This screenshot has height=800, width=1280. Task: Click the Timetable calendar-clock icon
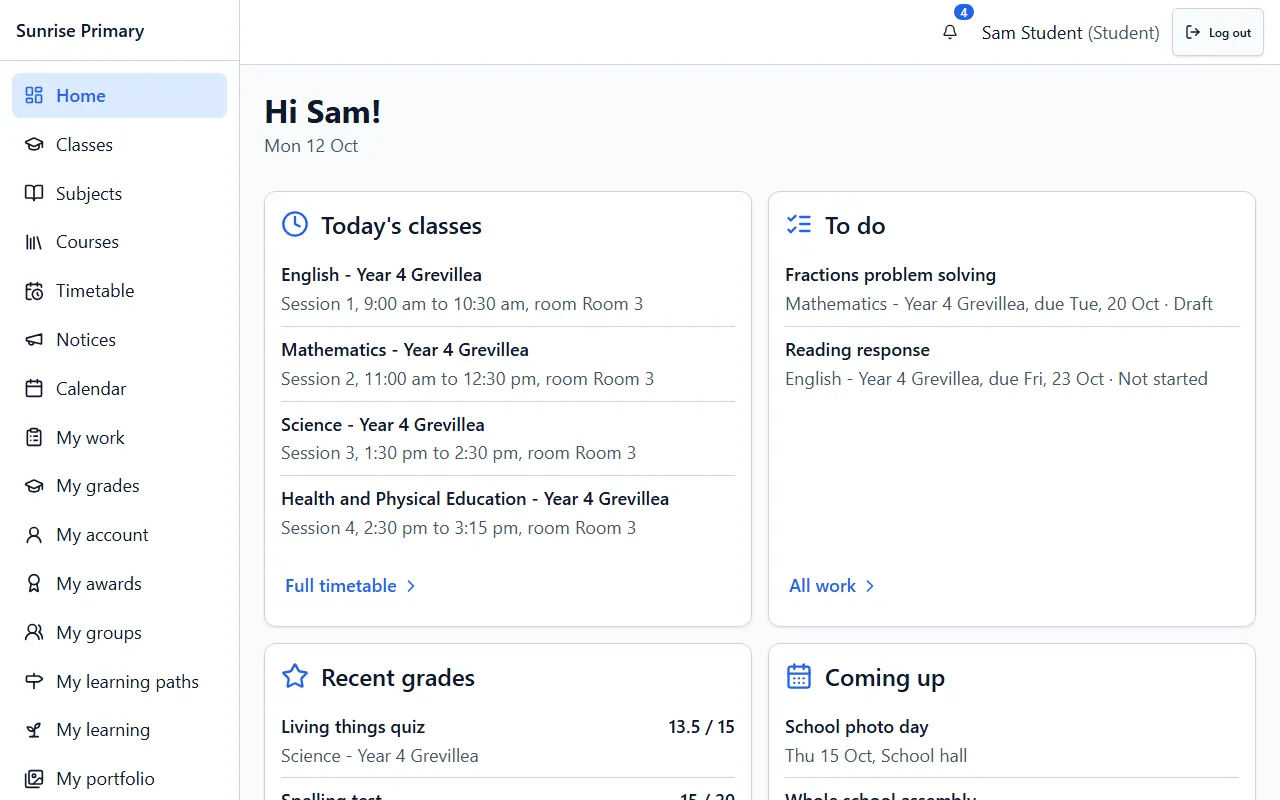pyautogui.click(x=34, y=291)
